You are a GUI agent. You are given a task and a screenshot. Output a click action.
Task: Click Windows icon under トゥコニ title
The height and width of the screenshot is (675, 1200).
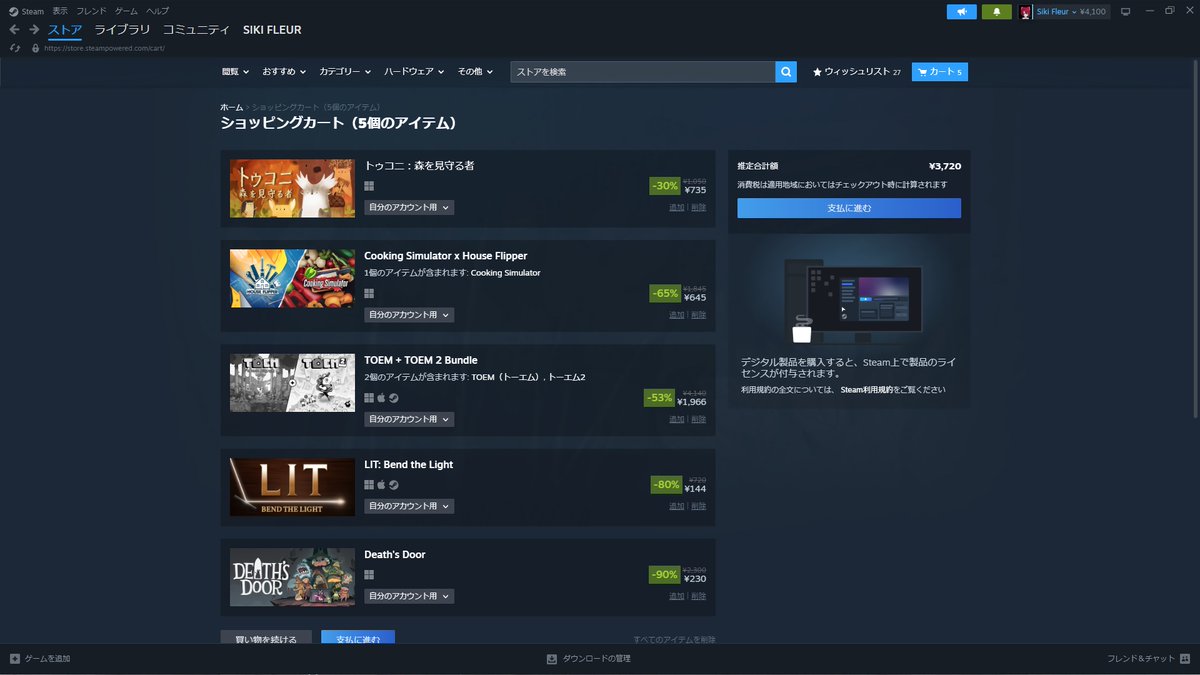369,186
